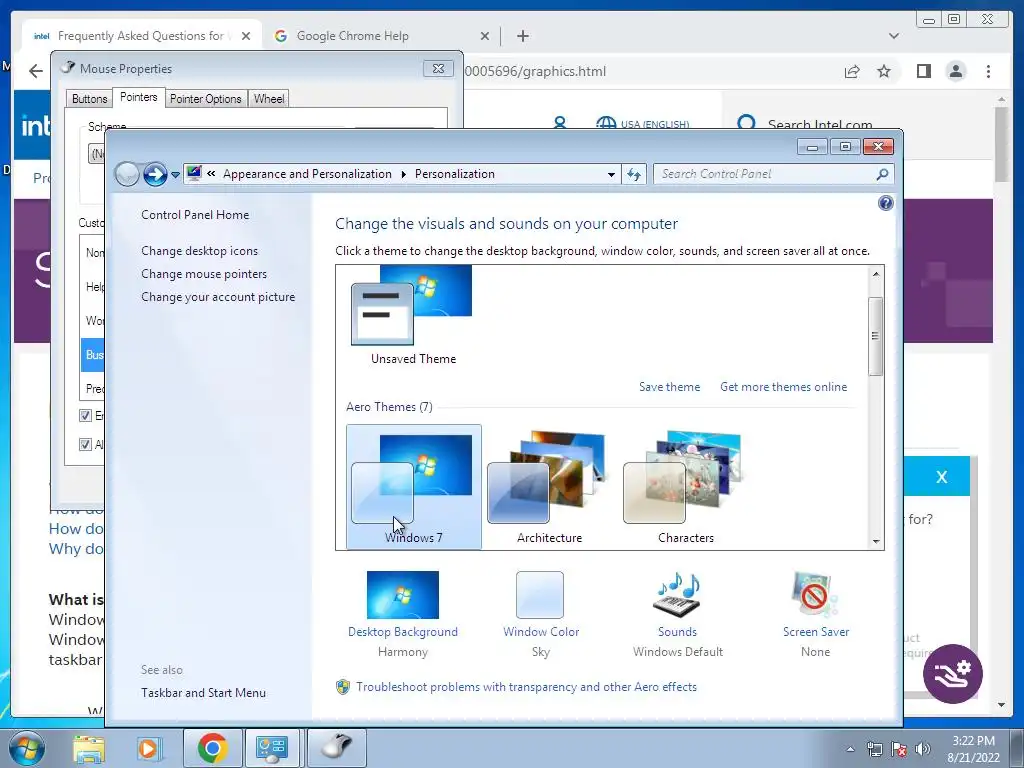
Task: Click the search magnifier in Control Panel
Action: coord(882,174)
